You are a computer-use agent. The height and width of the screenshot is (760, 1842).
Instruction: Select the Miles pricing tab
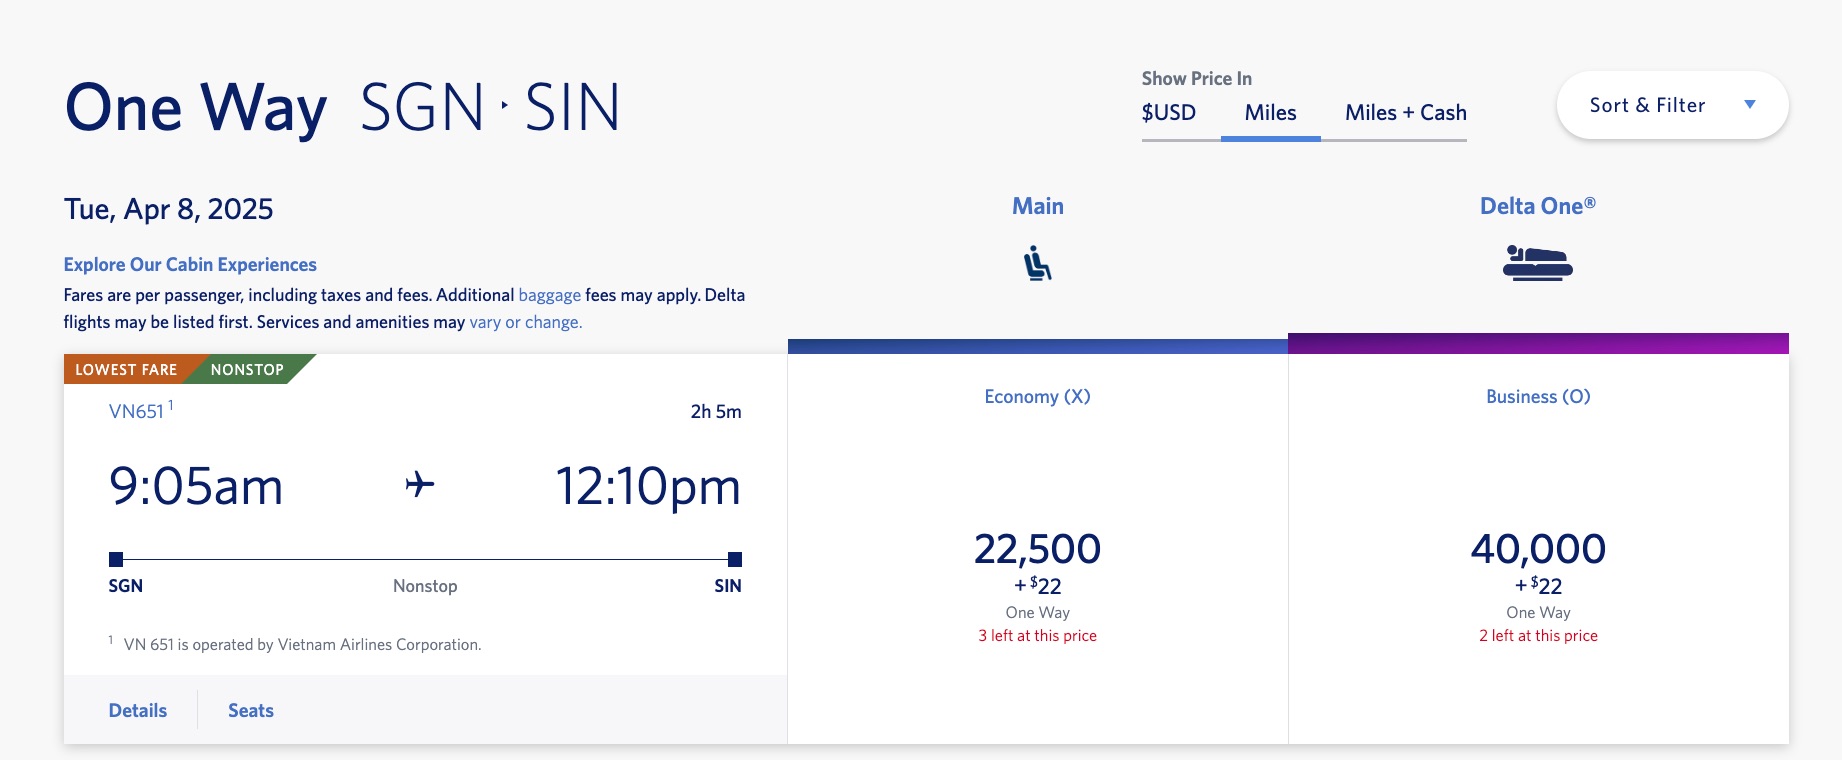(1270, 113)
